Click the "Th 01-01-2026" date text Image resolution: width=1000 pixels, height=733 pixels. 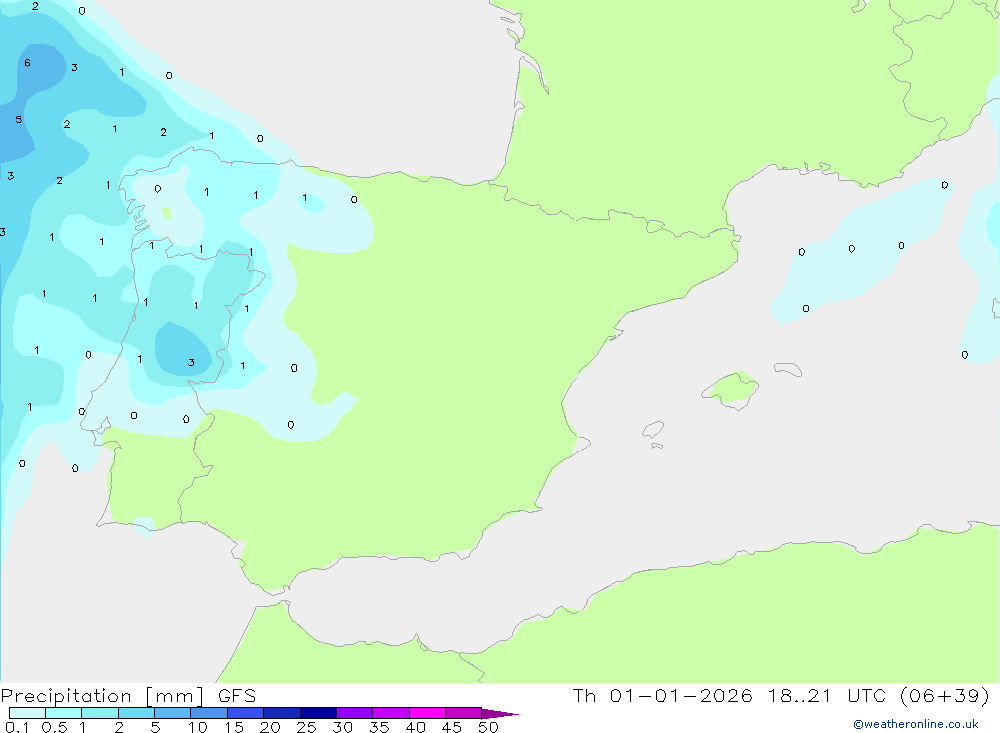662,695
